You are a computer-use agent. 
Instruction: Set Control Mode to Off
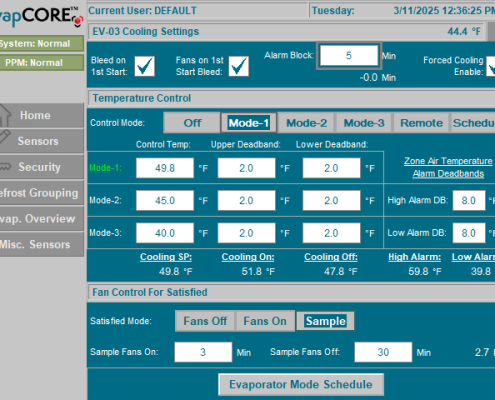(192, 123)
